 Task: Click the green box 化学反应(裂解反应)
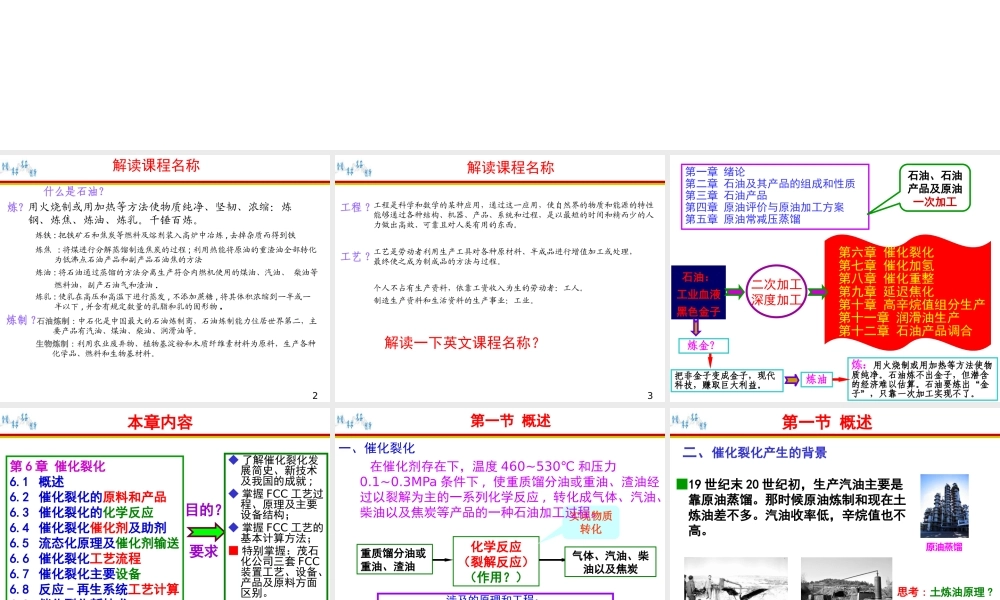click(x=496, y=562)
